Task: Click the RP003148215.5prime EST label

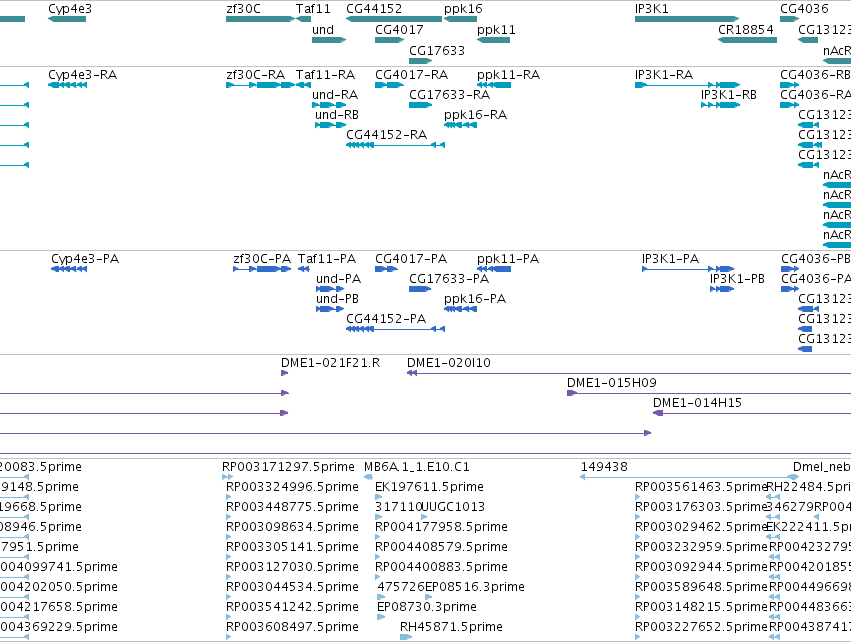Action: tap(701, 607)
